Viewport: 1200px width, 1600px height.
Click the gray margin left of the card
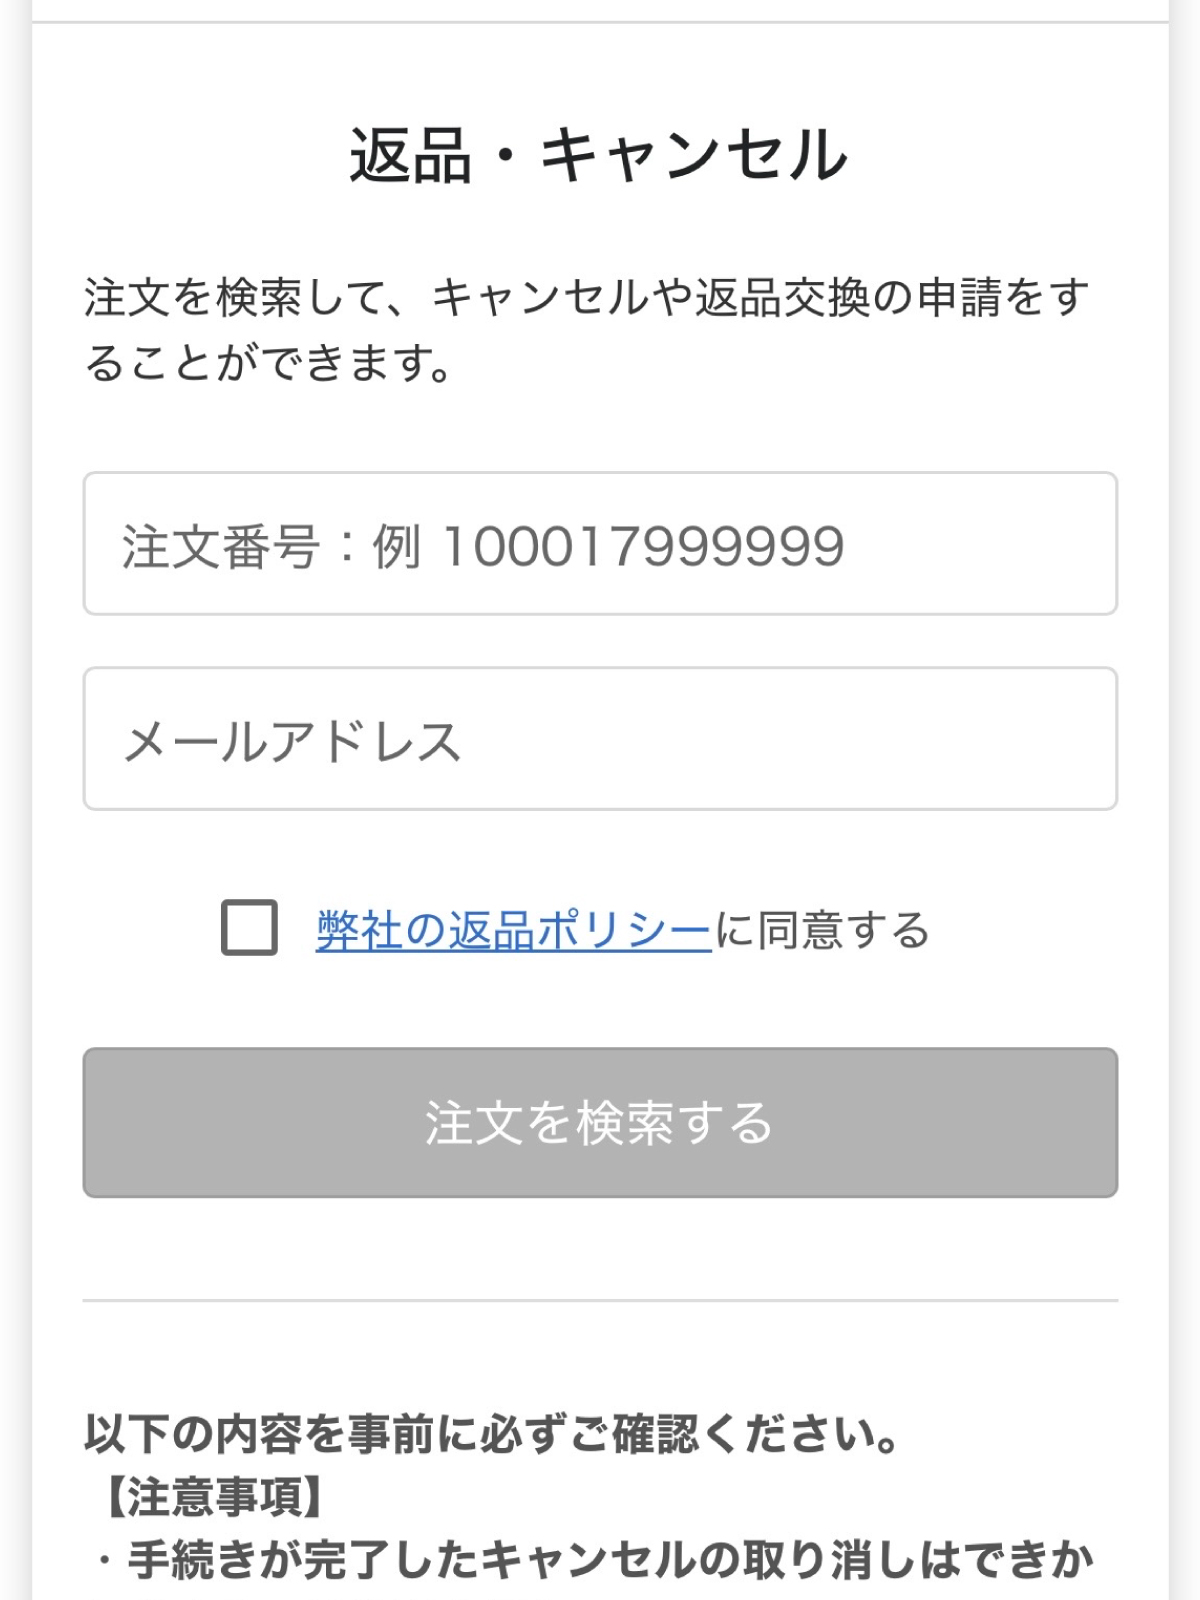[x=15, y=800]
